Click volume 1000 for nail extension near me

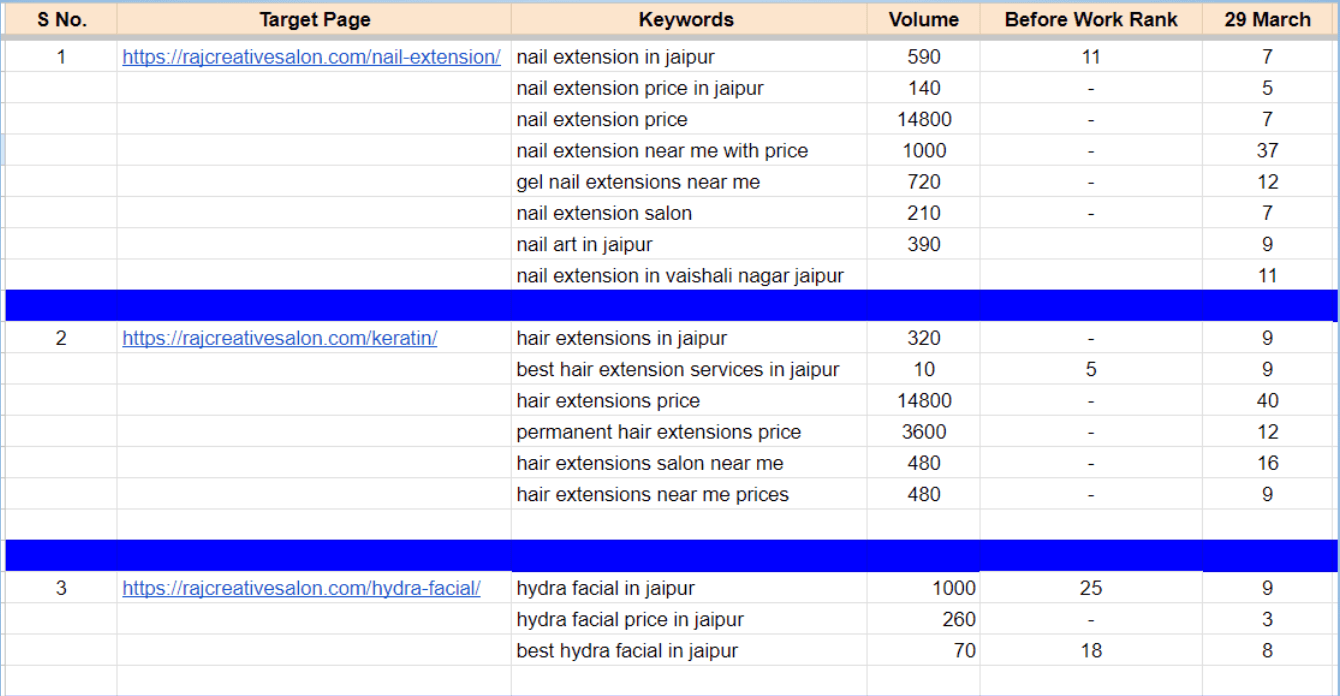tap(923, 150)
